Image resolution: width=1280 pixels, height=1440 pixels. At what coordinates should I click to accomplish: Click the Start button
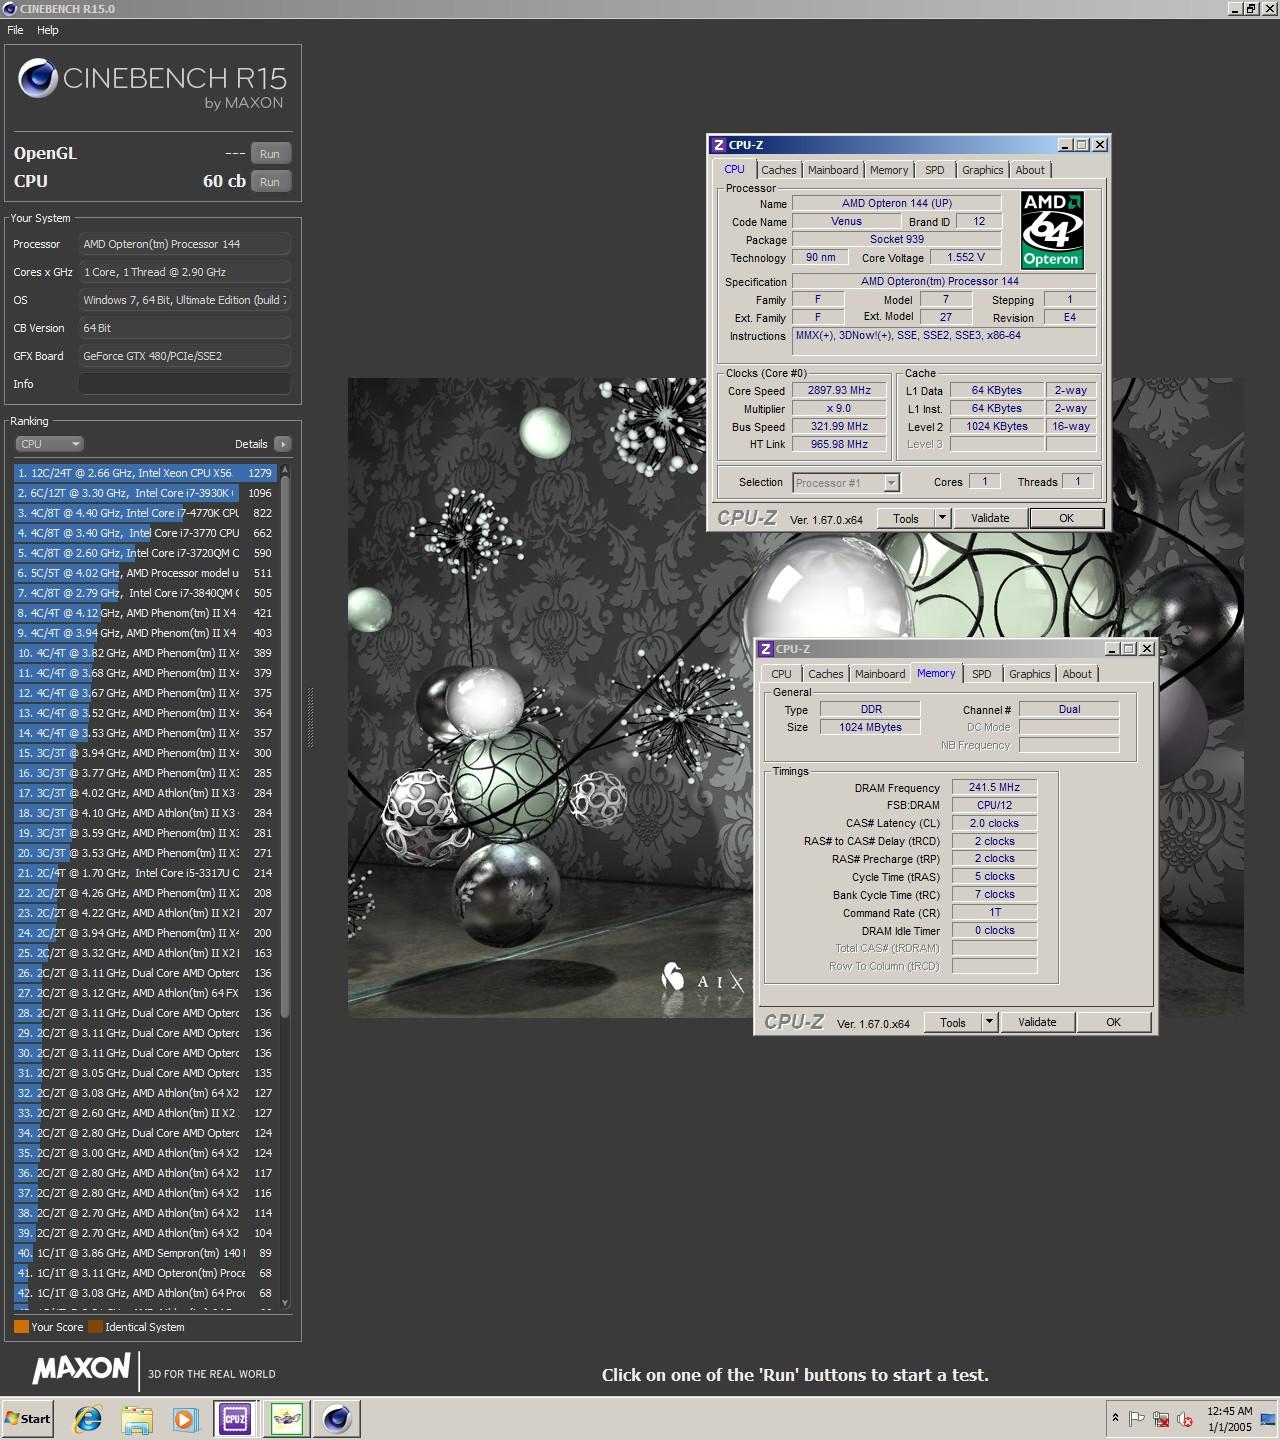28,1418
